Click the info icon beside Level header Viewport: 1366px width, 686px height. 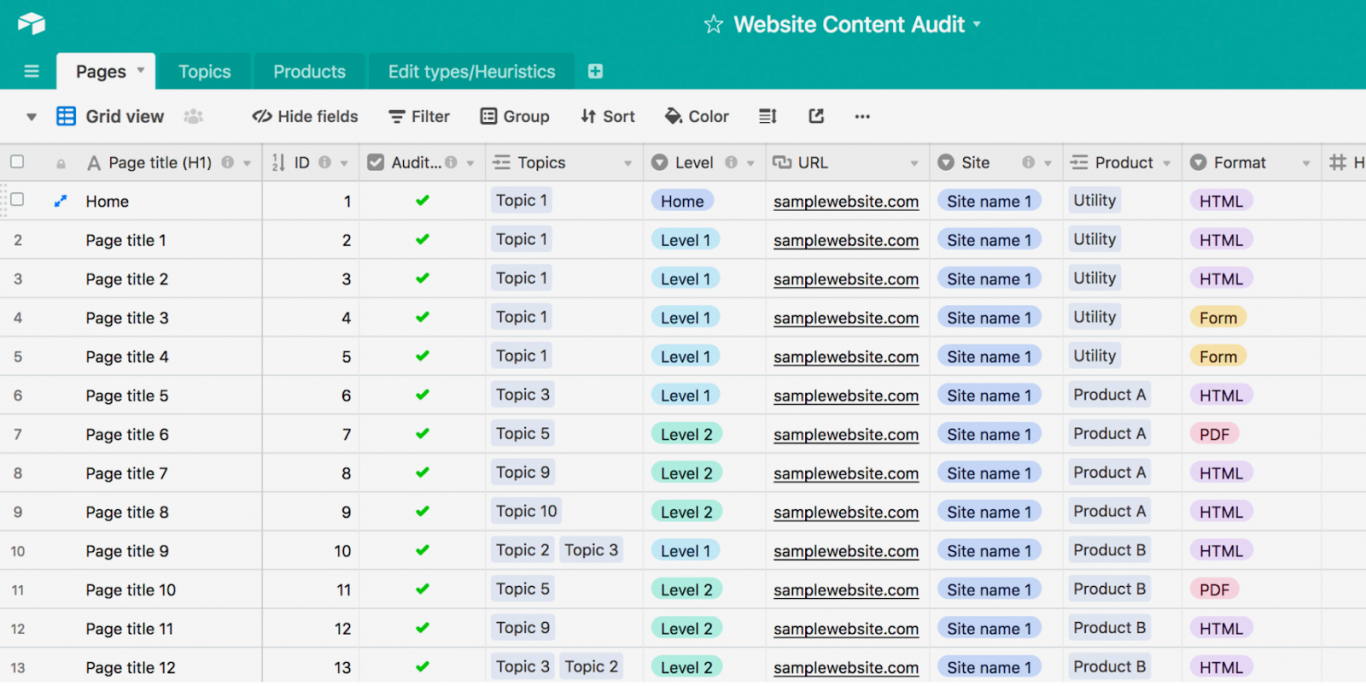pyautogui.click(x=731, y=162)
